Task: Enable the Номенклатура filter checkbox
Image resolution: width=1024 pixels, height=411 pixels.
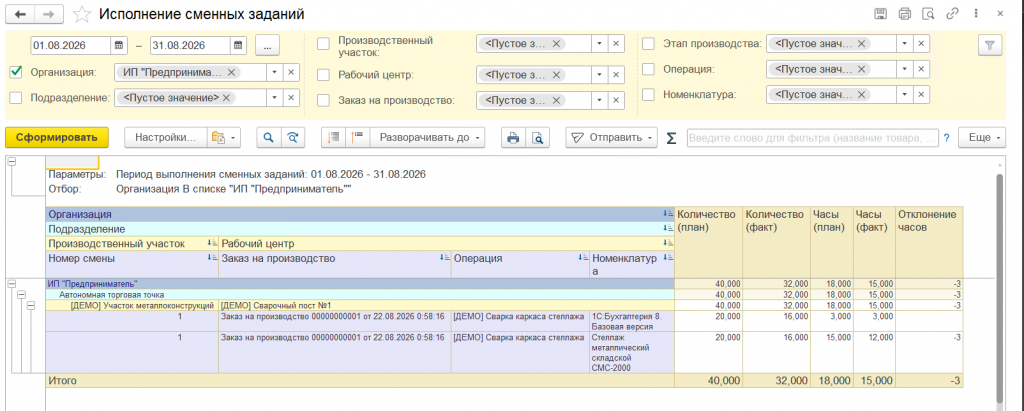Action: click(x=648, y=94)
